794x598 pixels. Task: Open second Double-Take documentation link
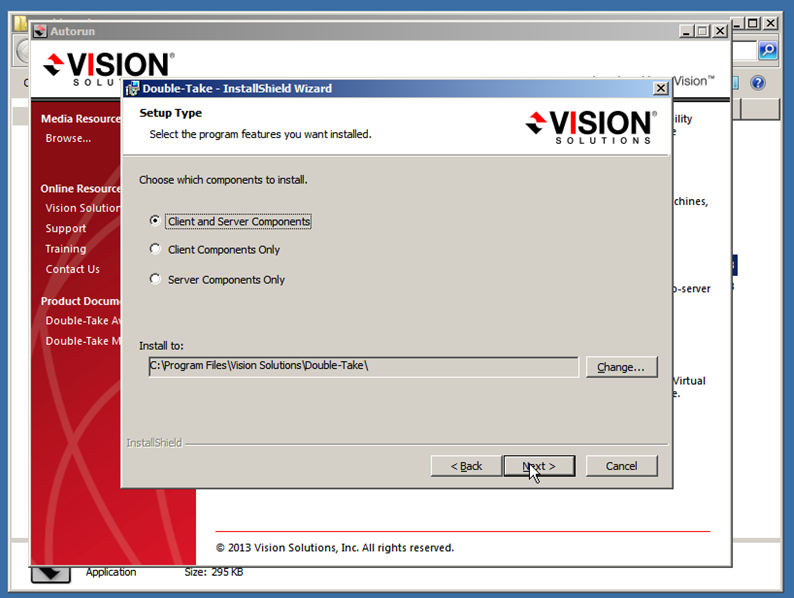pos(83,341)
